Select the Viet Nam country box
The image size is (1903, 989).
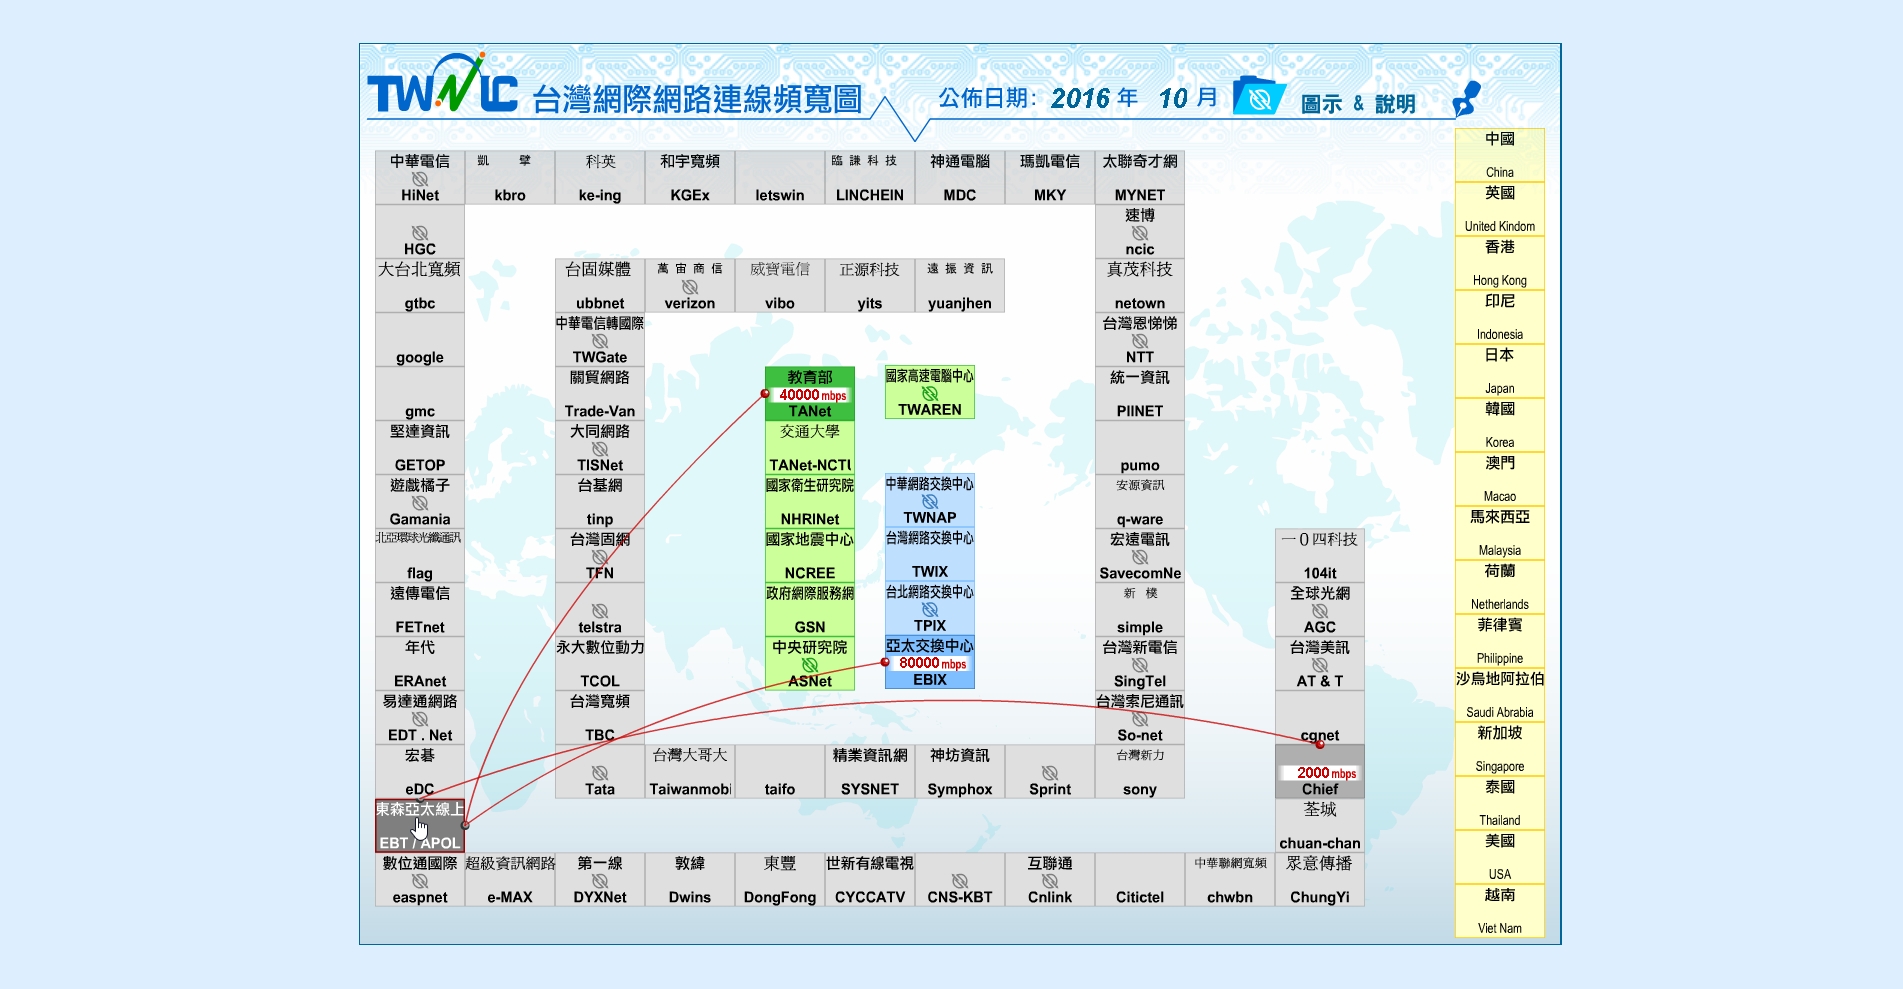(x=1500, y=911)
